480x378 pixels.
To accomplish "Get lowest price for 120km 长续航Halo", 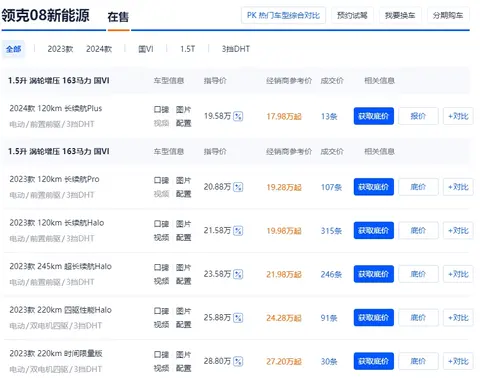I will 374,230.
